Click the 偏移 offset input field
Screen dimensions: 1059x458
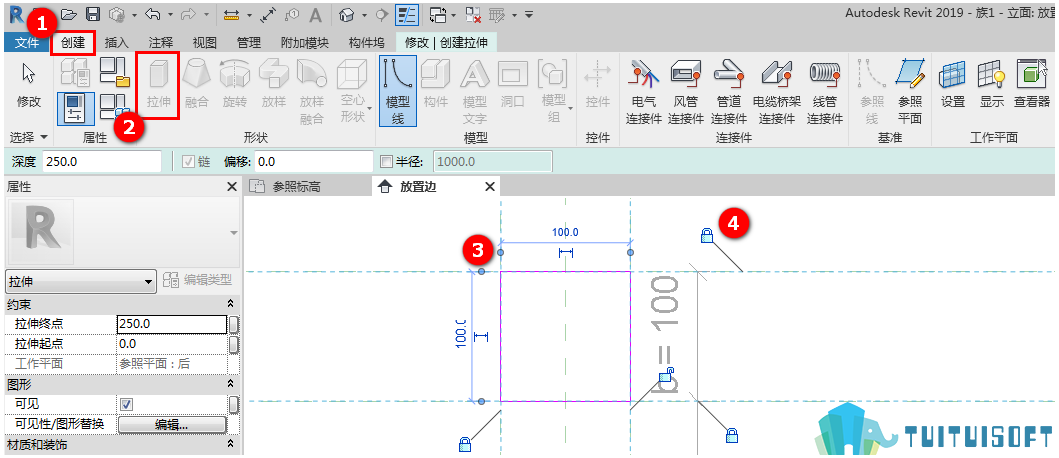(x=313, y=162)
